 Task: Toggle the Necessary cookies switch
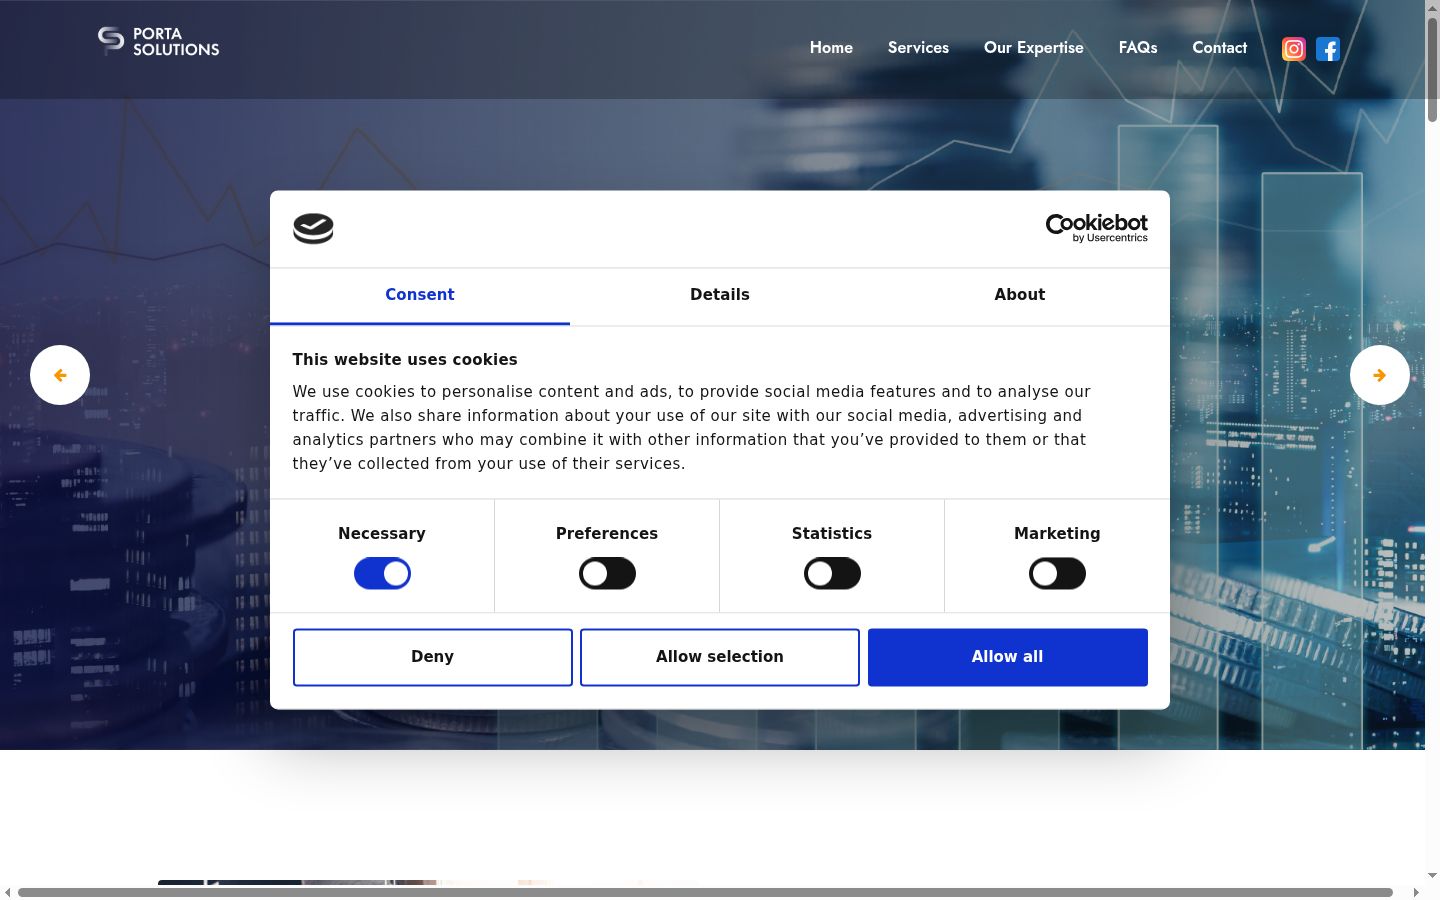pos(382,574)
